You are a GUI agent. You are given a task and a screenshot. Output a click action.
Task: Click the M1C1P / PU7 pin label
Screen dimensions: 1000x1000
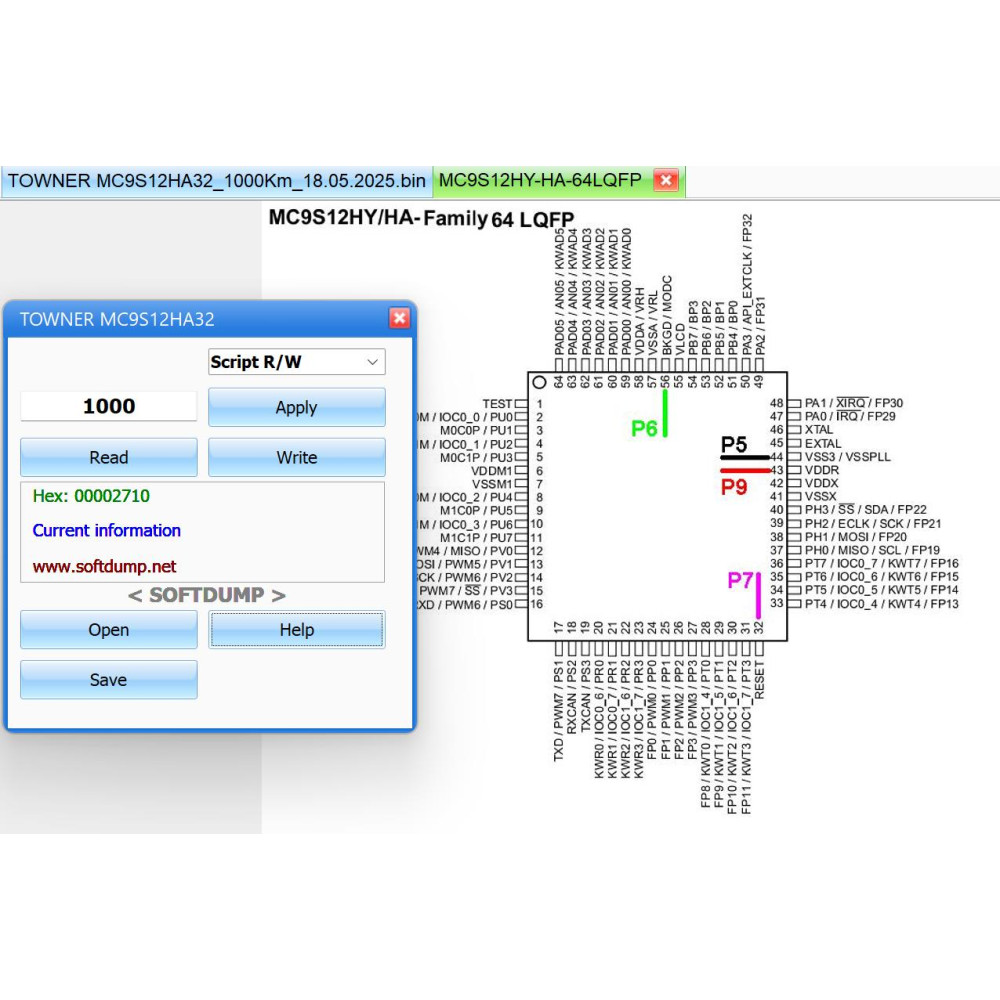coord(476,538)
